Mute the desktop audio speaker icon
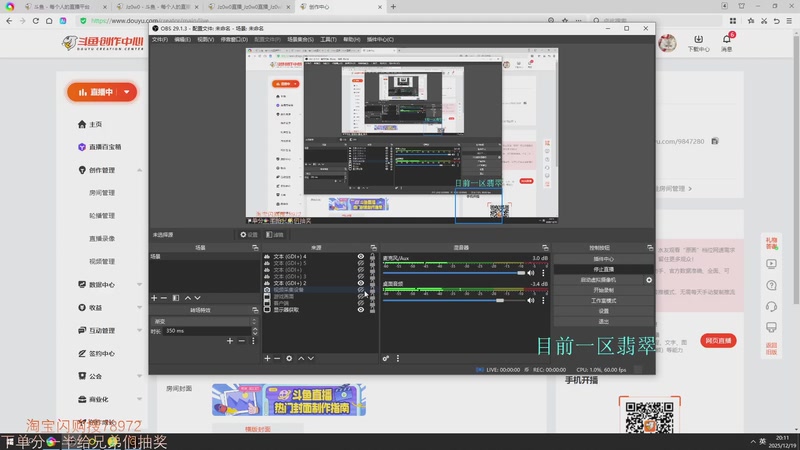Image resolution: width=800 pixels, height=450 pixels. click(x=531, y=301)
